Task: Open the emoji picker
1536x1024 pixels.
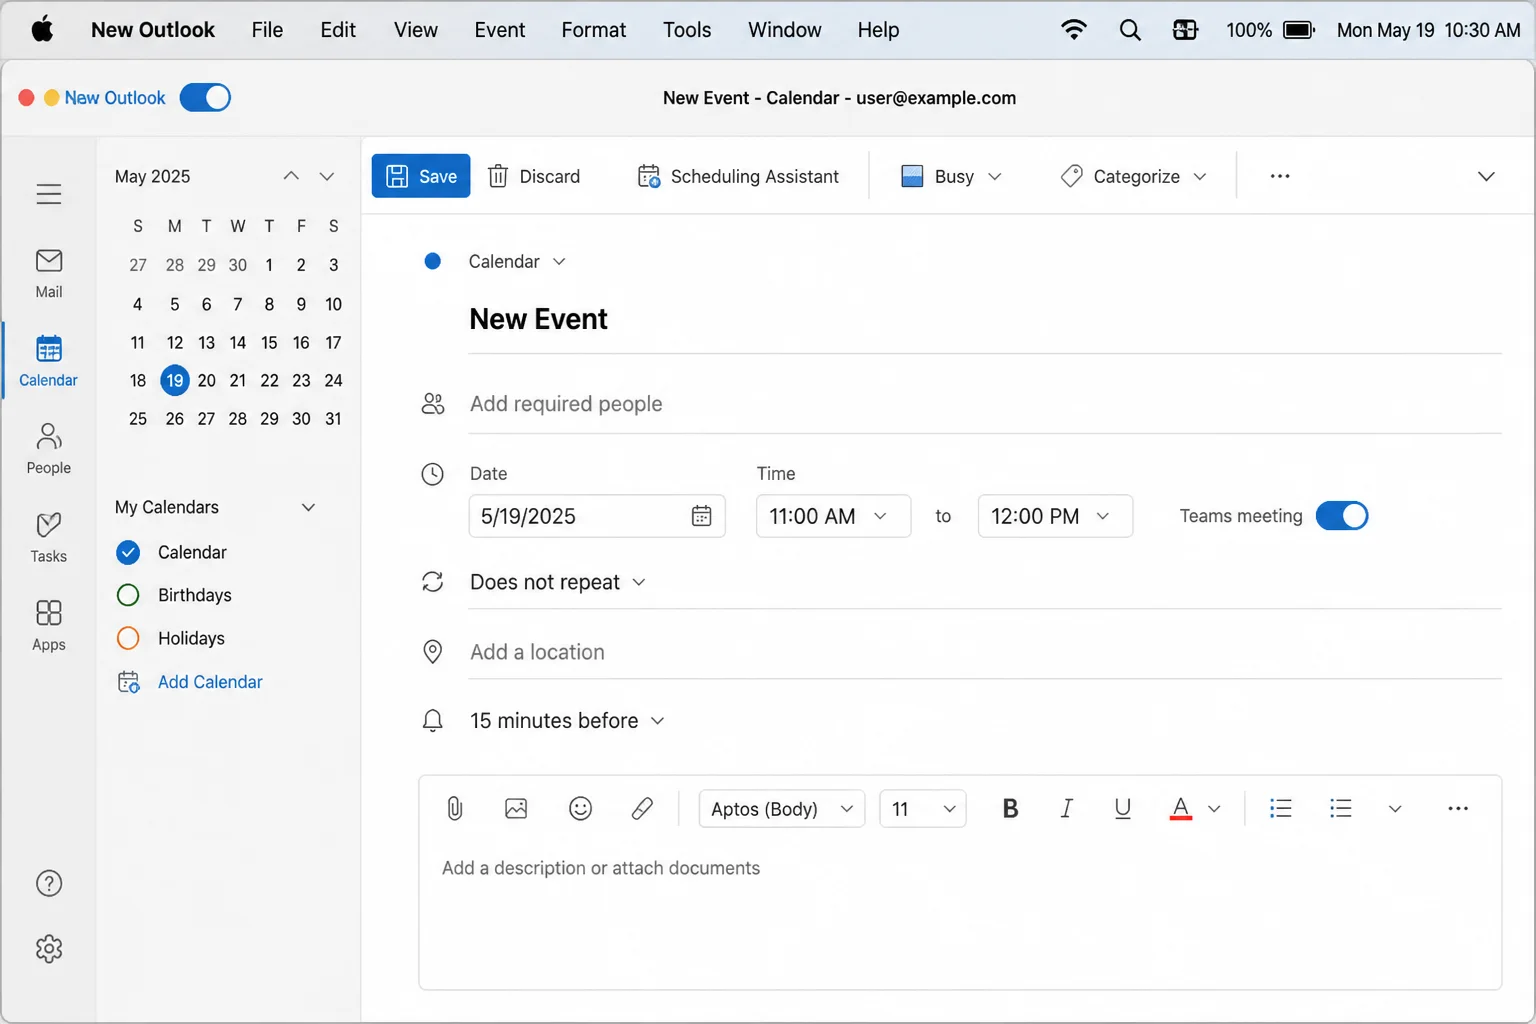Action: (580, 808)
